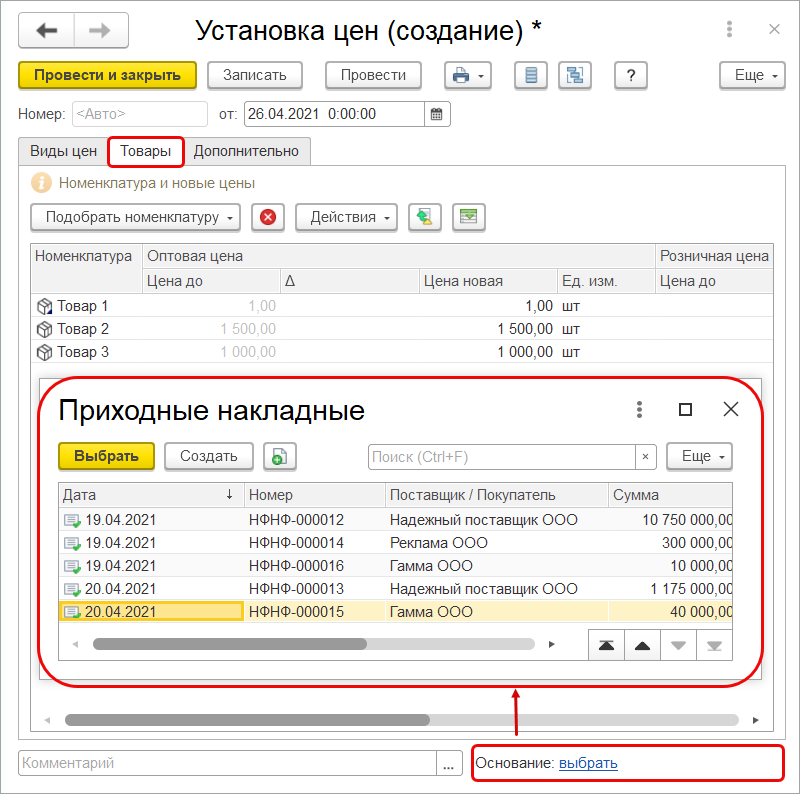Image resolution: width=800 pixels, height=794 pixels.
Task: Expand the Подобрать номенклатуру dropdown
Action: [x=136, y=217]
